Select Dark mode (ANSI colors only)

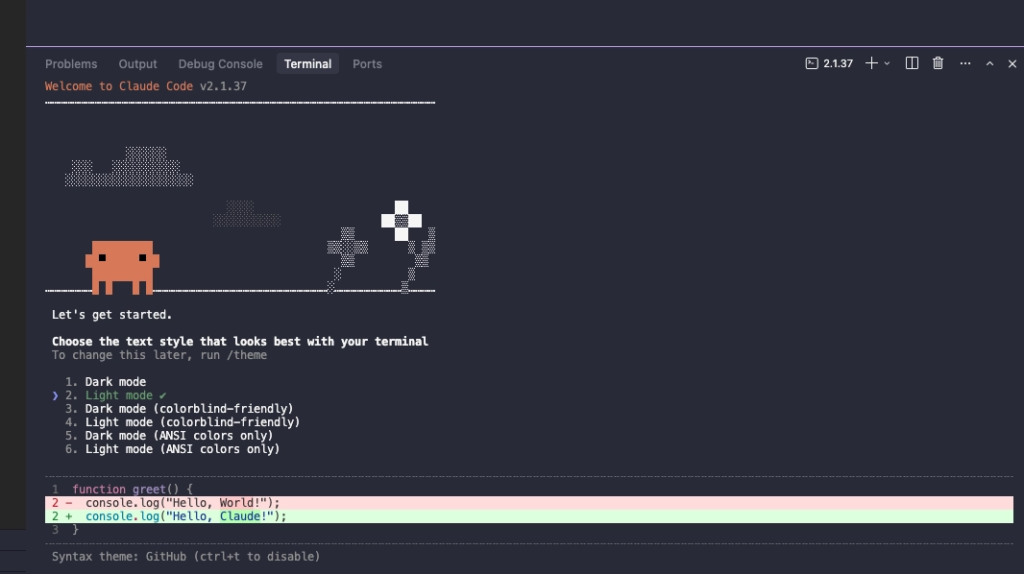click(x=179, y=436)
